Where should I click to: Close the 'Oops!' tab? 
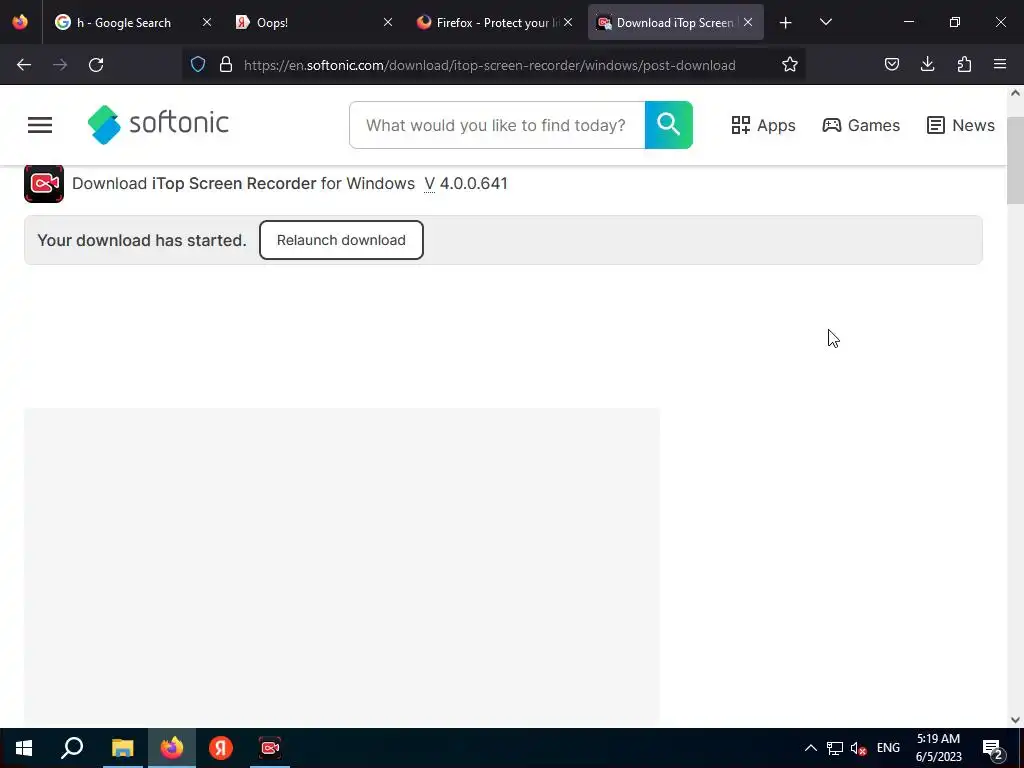tap(387, 22)
